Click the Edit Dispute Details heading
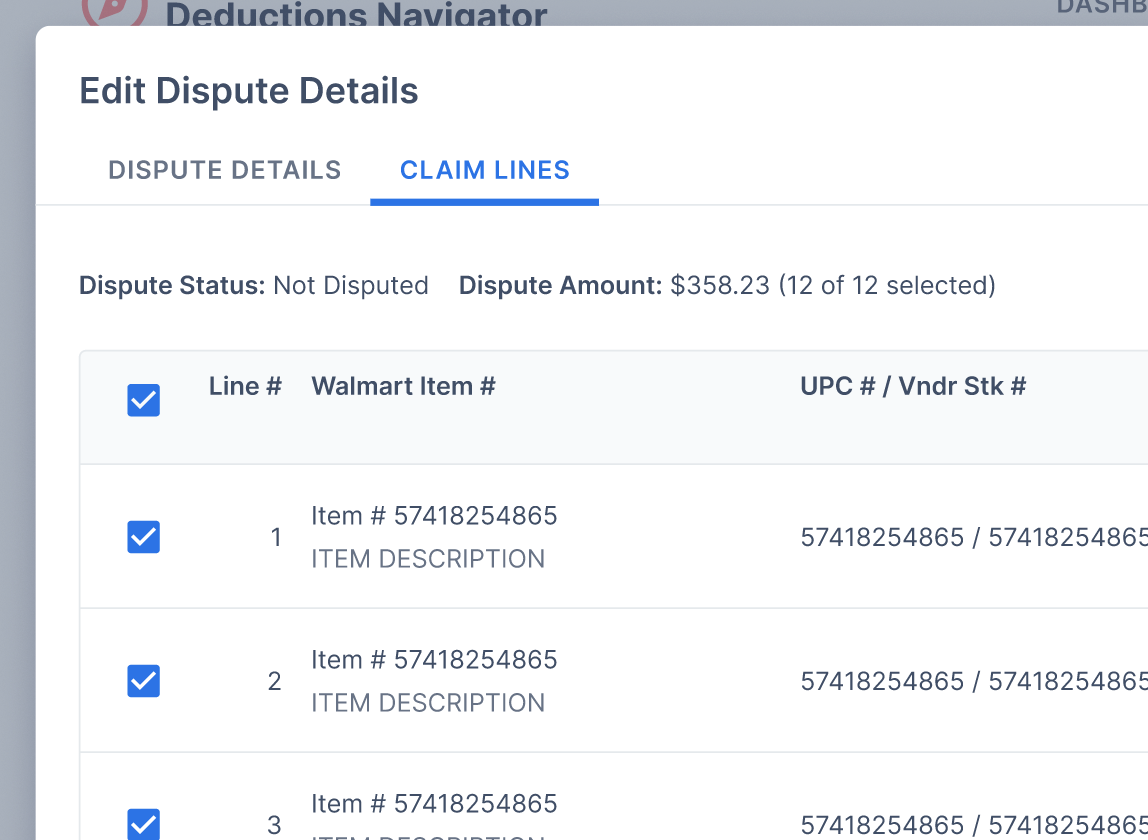1148x840 pixels. (248, 90)
